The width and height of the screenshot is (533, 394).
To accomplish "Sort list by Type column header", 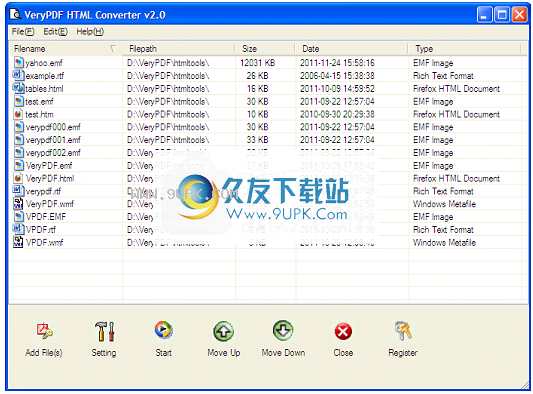I will coord(464,49).
